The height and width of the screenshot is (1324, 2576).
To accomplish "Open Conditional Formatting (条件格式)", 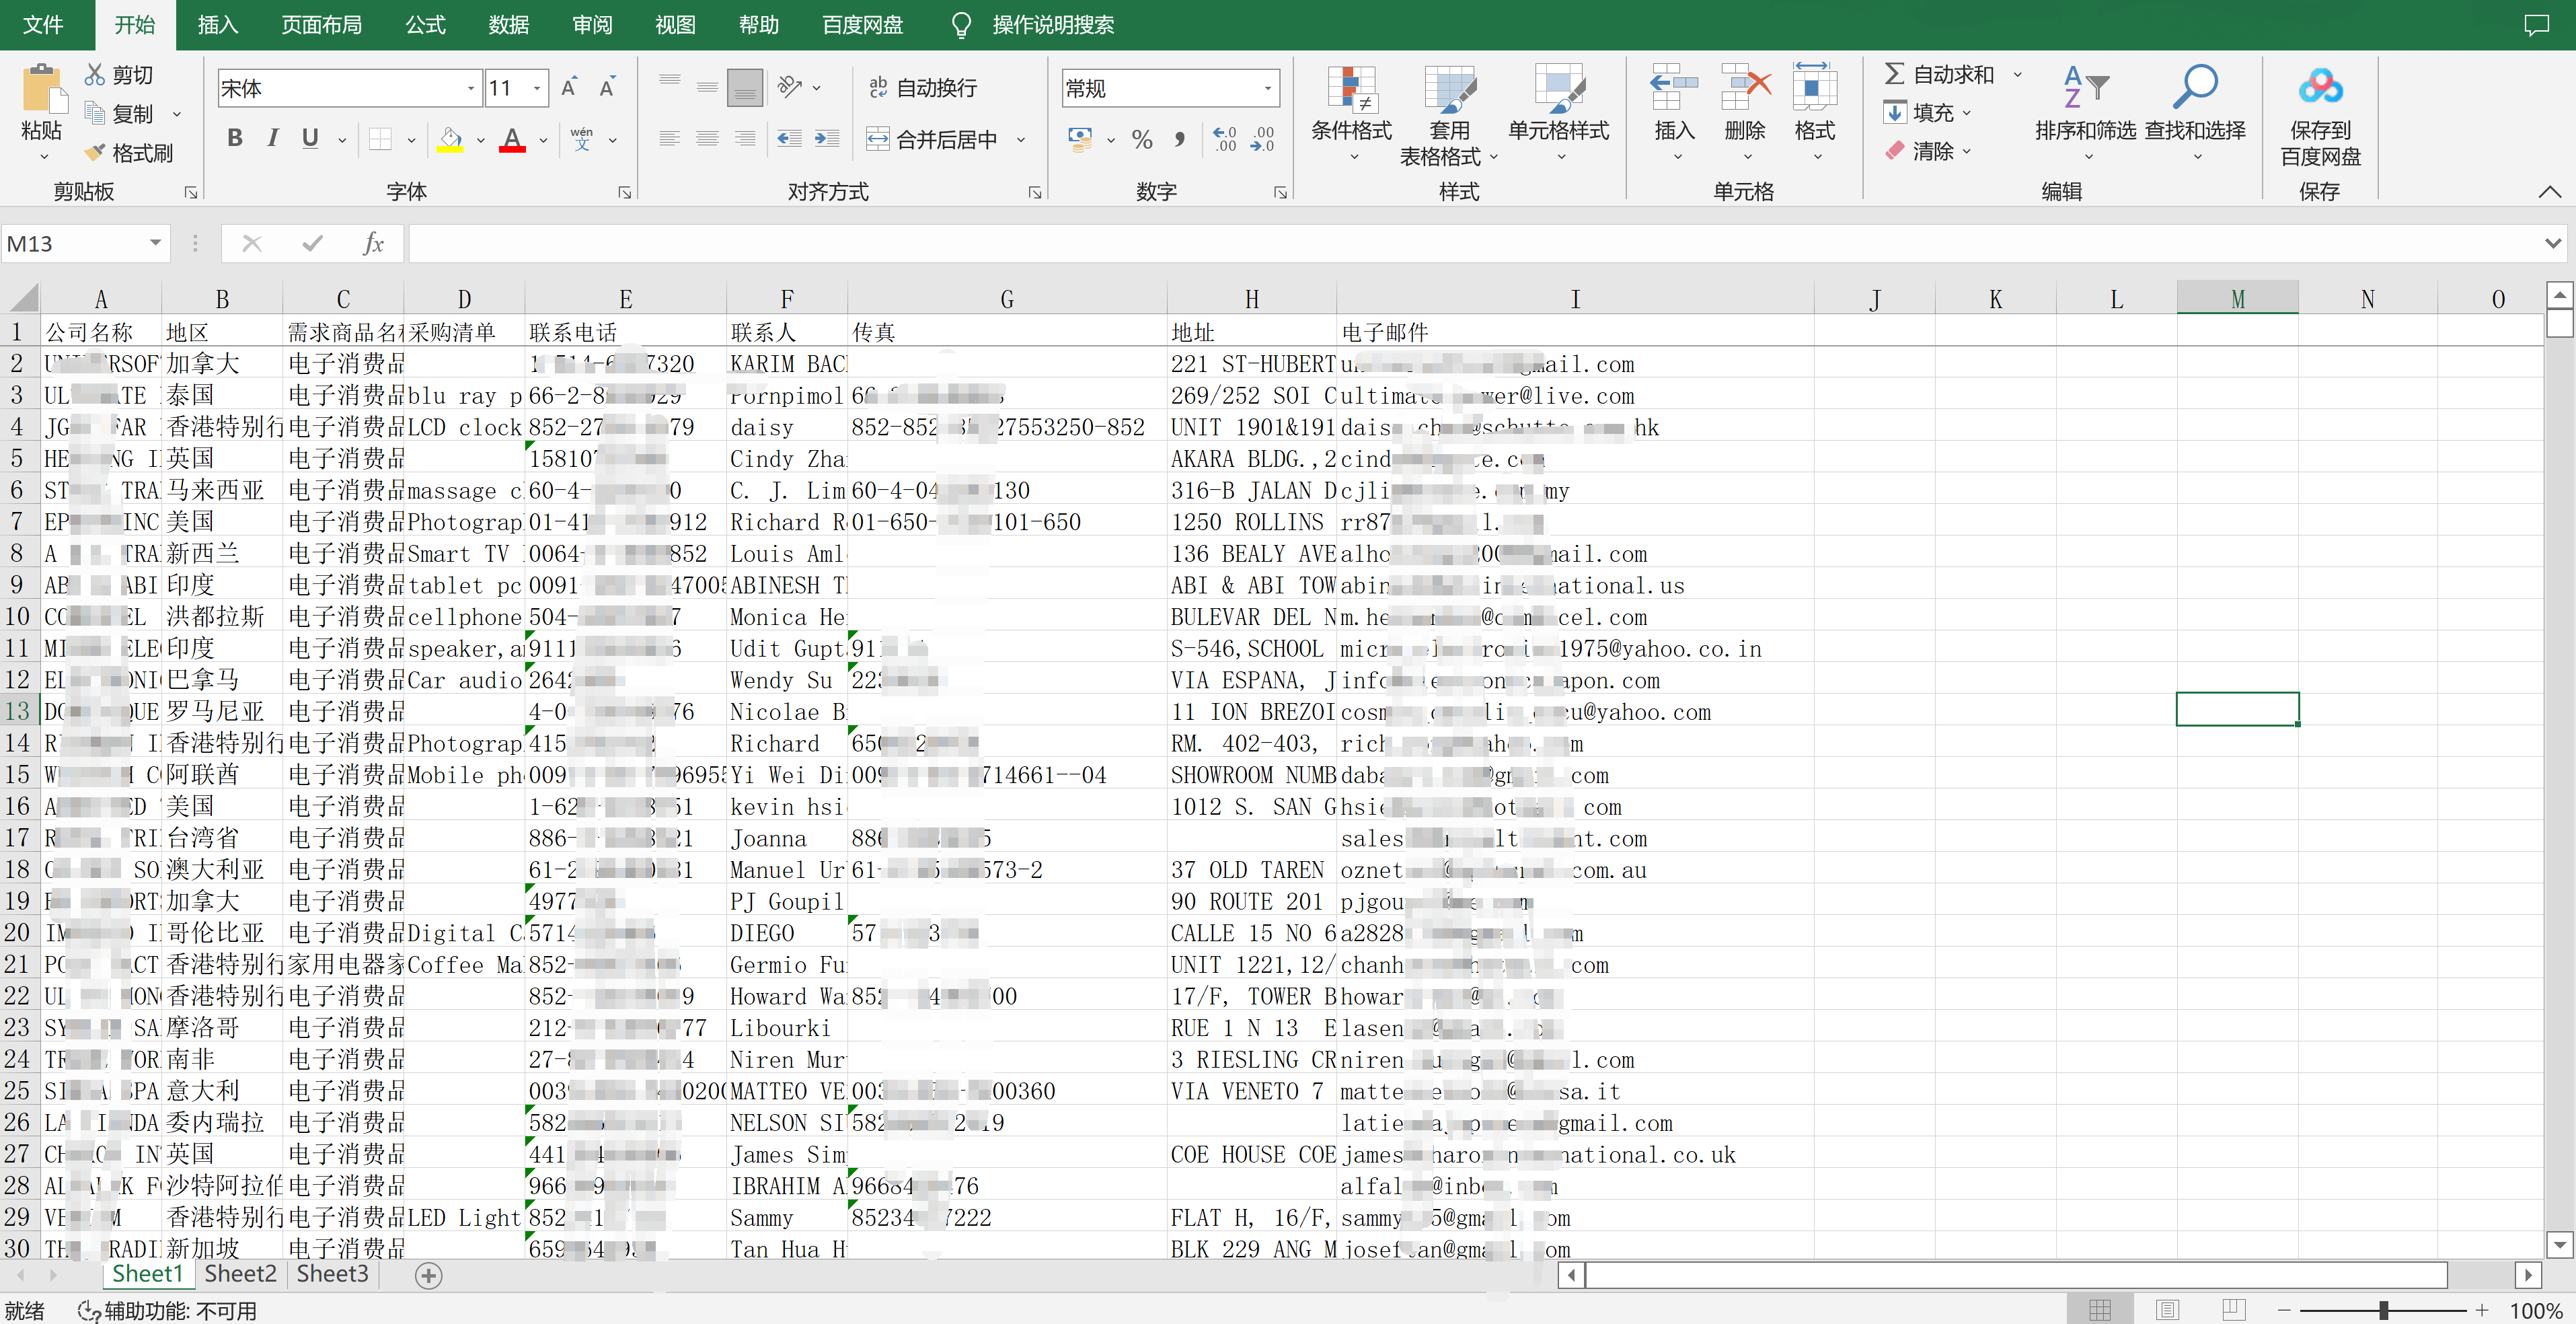I will pos(1352,114).
